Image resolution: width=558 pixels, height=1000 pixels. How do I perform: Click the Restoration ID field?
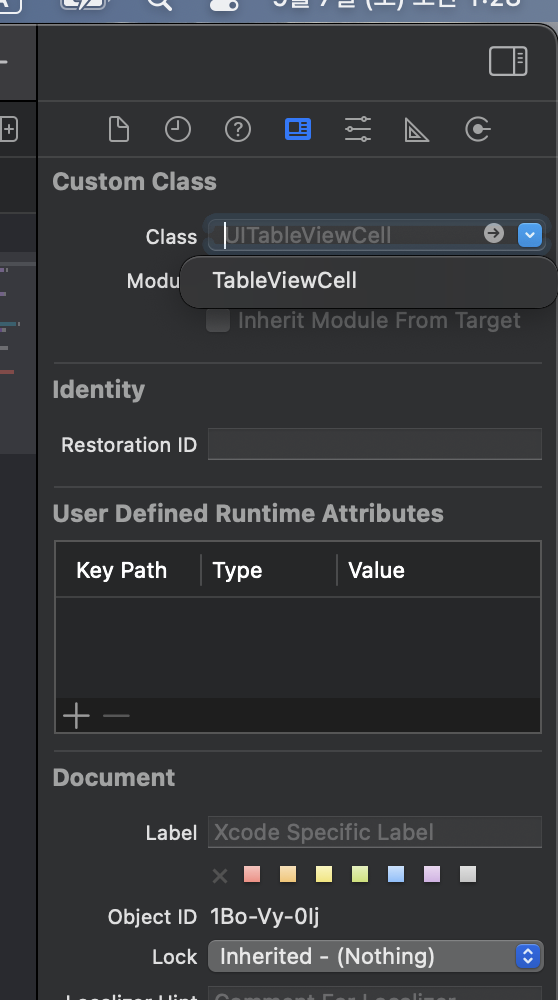(375, 444)
